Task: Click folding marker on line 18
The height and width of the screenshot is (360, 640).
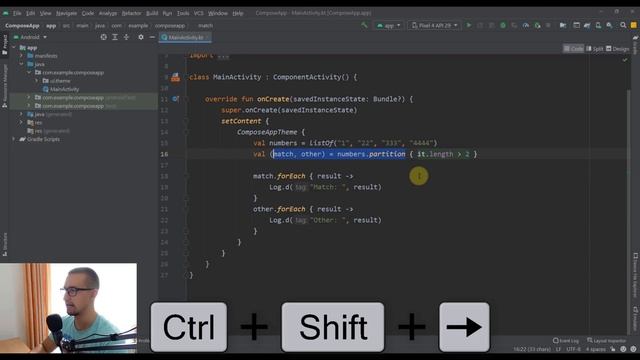Action: tap(186, 176)
